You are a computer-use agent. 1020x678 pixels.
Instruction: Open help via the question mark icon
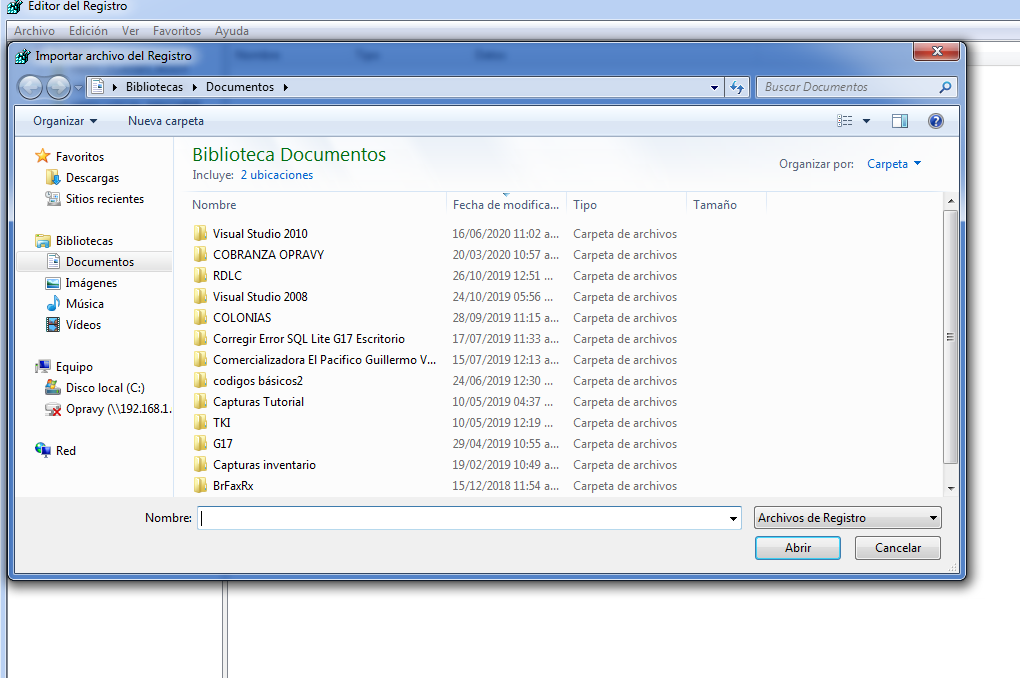pos(935,121)
